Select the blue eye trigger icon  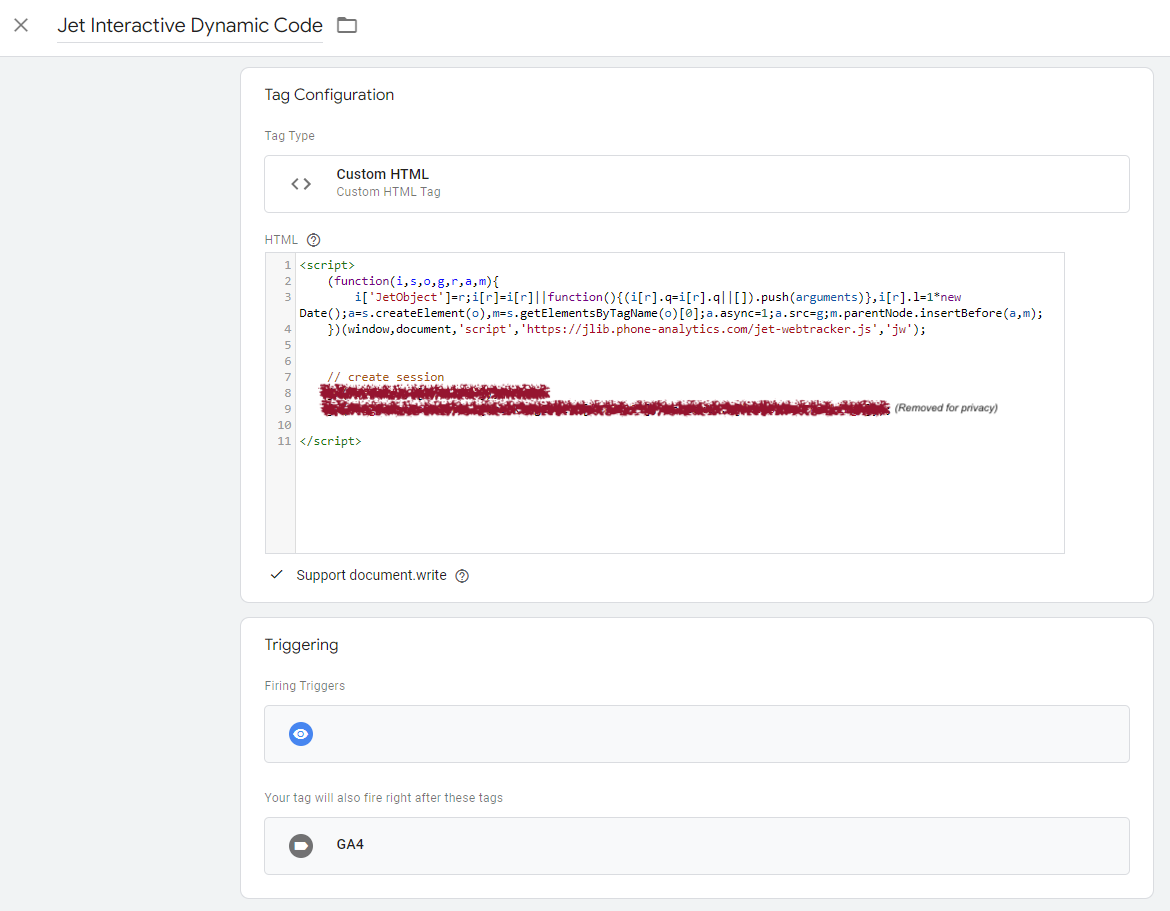click(301, 734)
